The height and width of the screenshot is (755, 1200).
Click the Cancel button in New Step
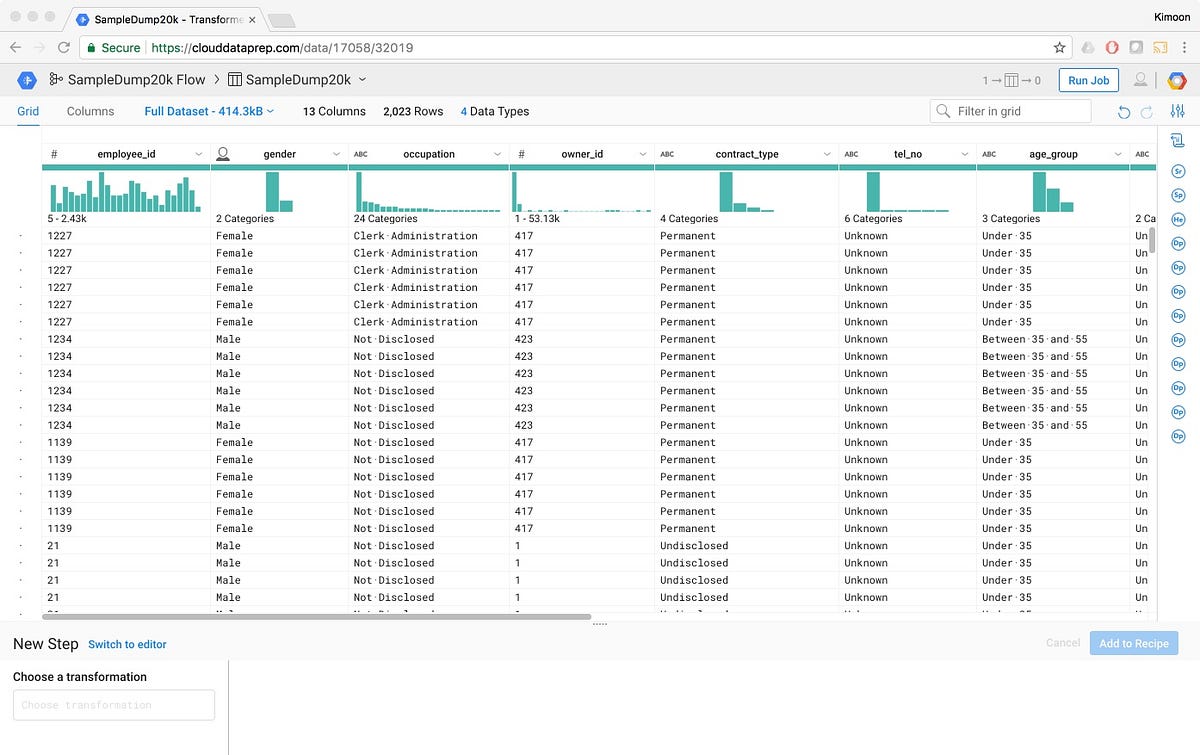[1062, 643]
